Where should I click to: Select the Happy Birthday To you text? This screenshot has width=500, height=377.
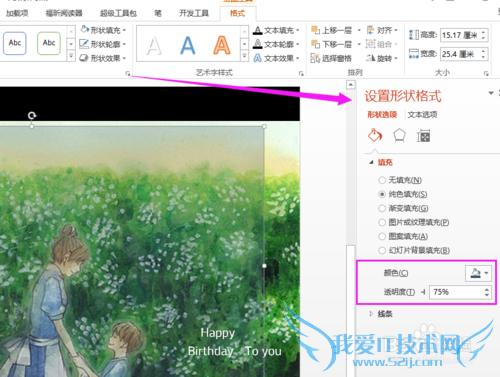235,342
